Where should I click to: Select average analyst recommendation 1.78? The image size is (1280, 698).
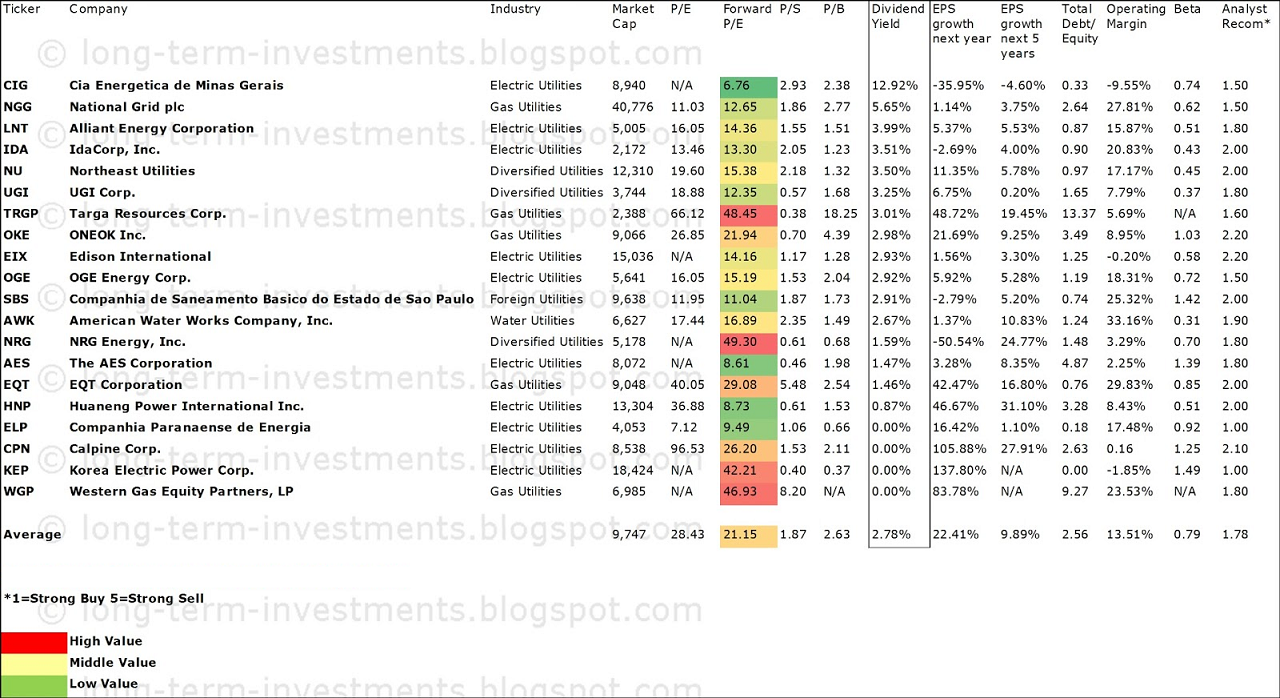(1235, 535)
